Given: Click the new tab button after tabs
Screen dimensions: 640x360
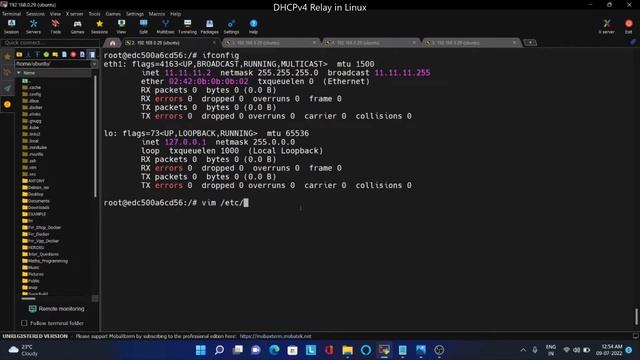Looking at the screenshot, I should (x=530, y=42).
